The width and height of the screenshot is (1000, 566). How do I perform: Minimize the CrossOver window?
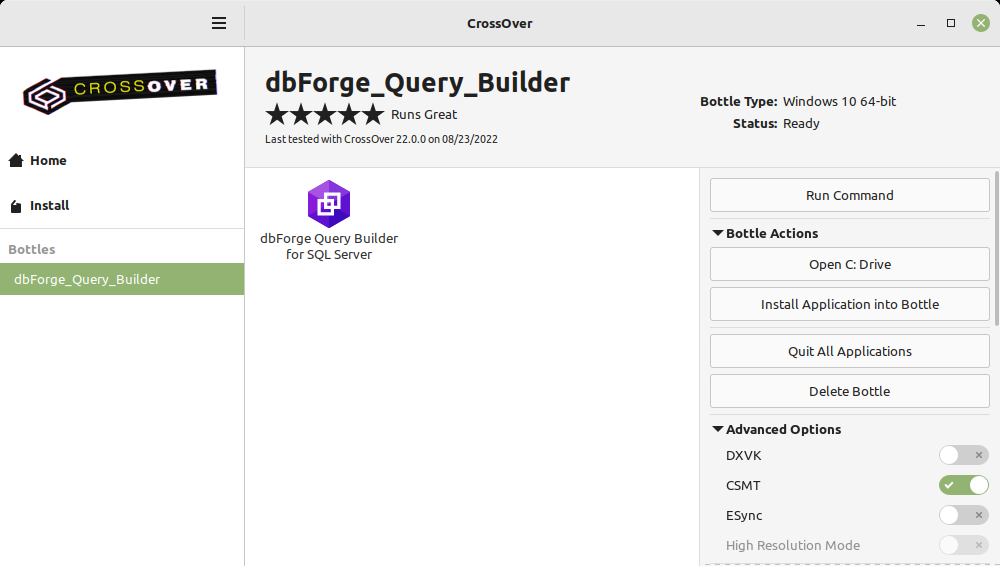click(921, 24)
